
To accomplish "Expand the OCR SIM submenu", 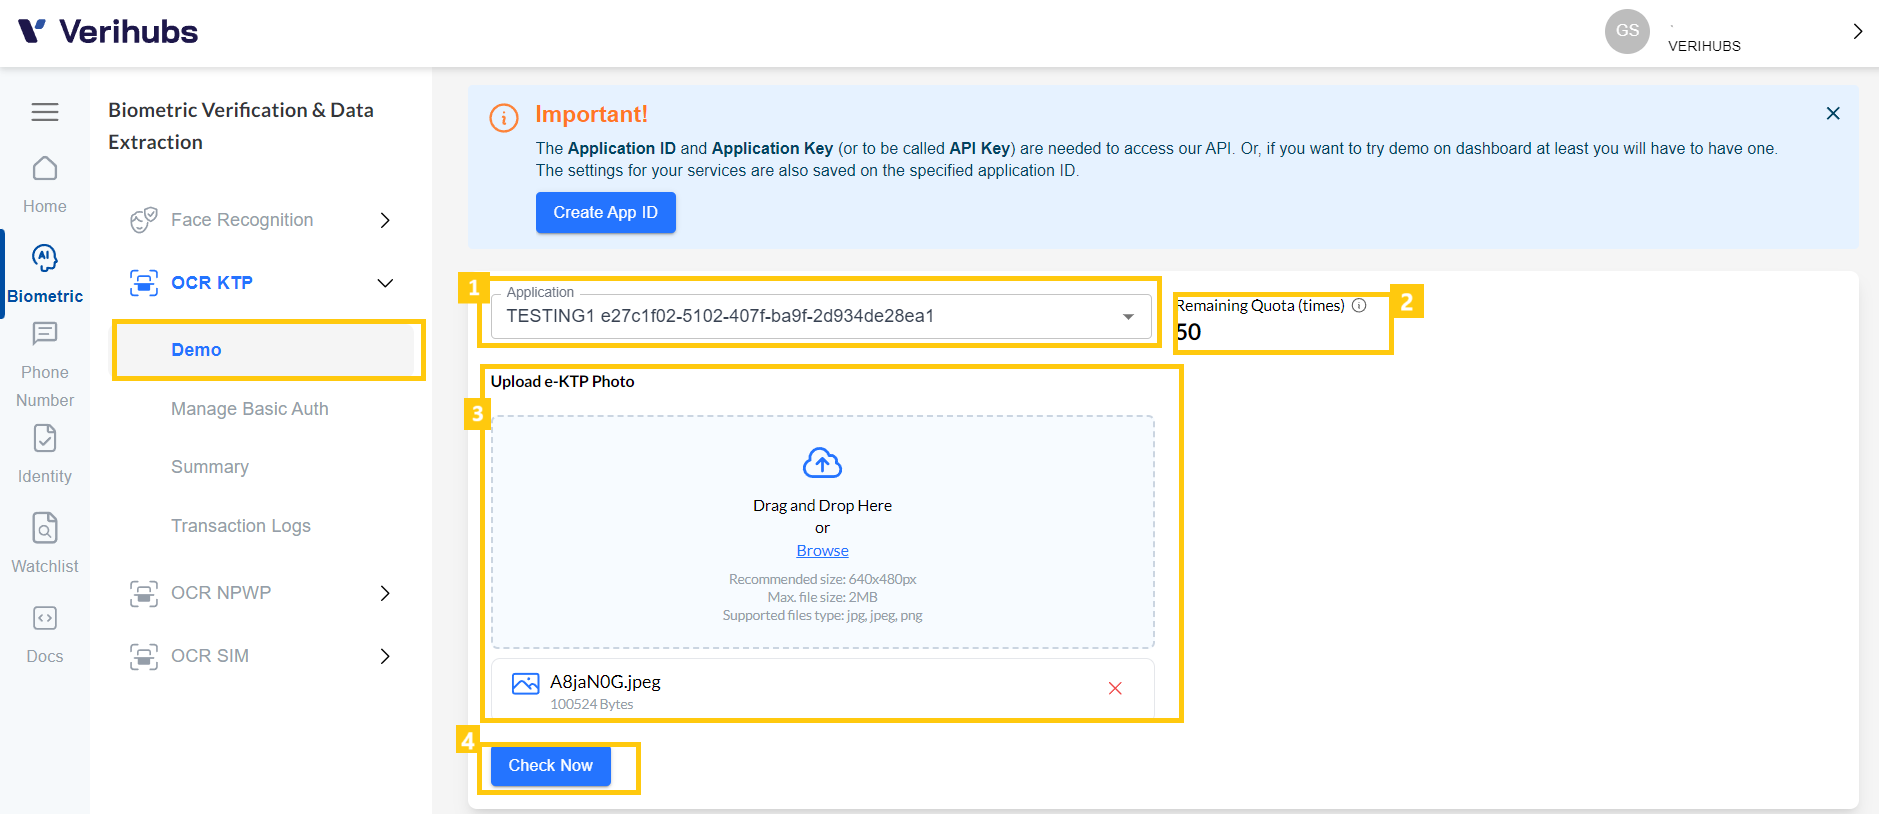I will [385, 656].
